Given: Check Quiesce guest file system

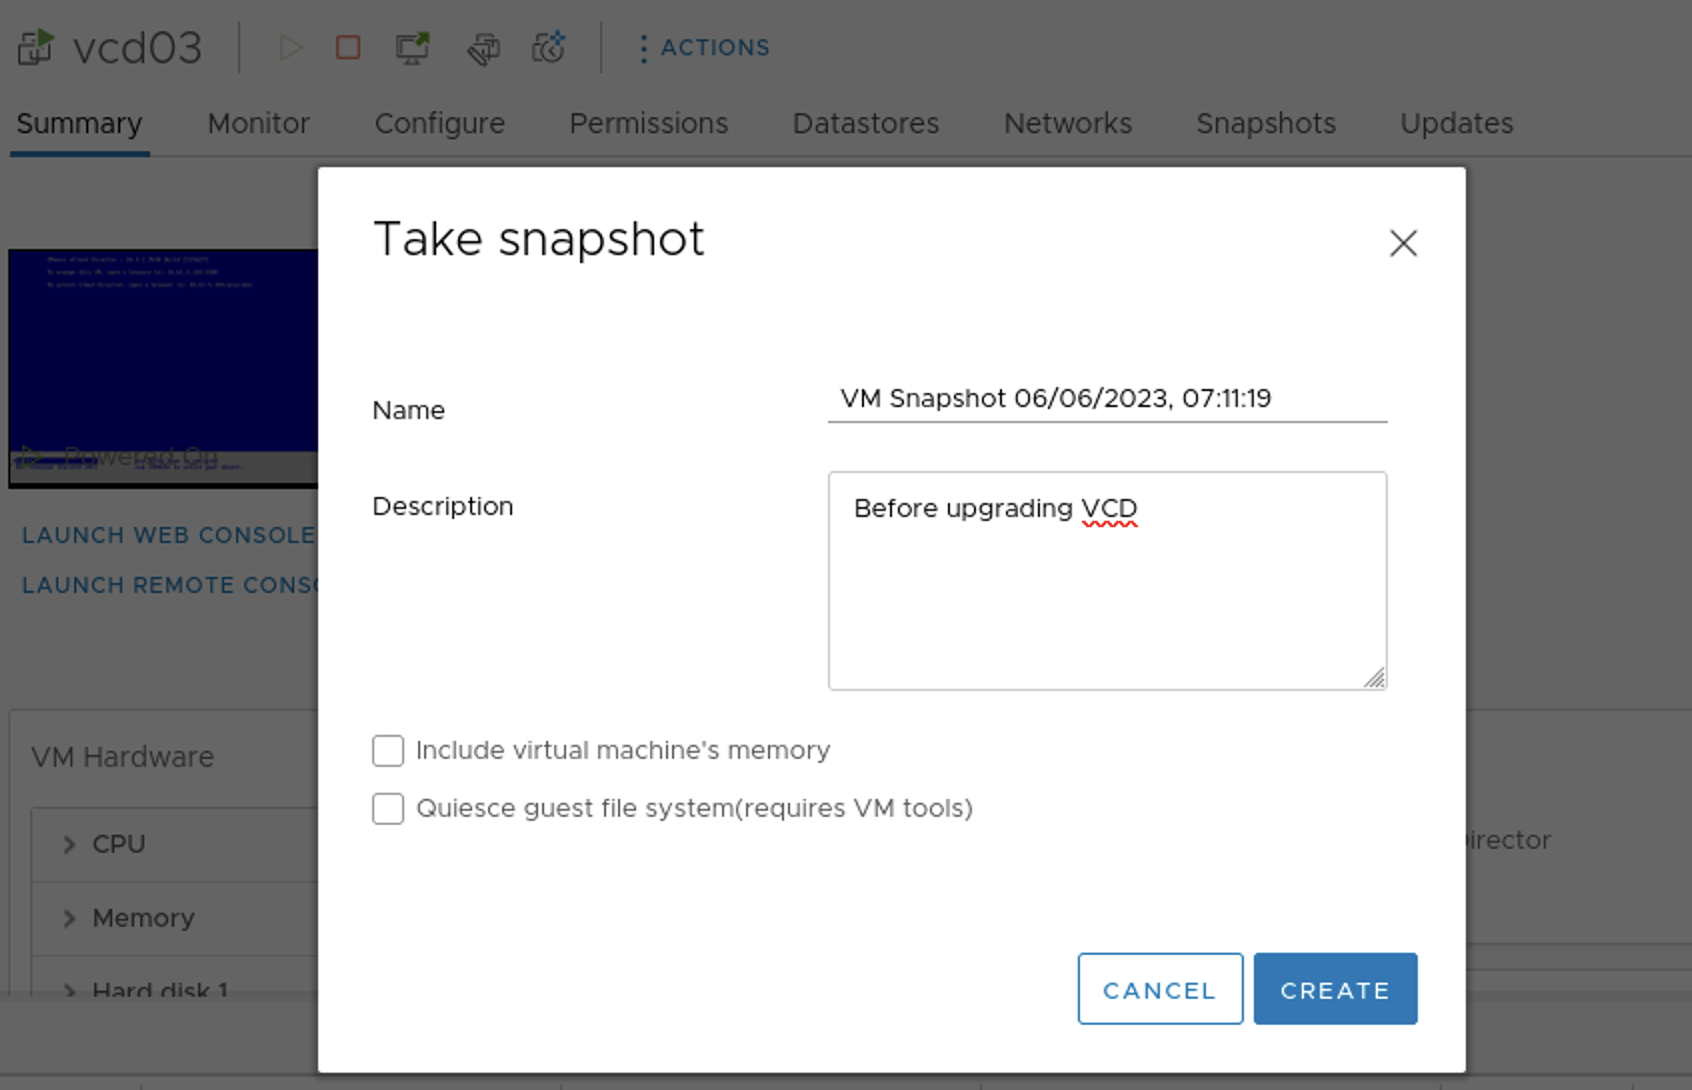Looking at the screenshot, I should pos(387,808).
